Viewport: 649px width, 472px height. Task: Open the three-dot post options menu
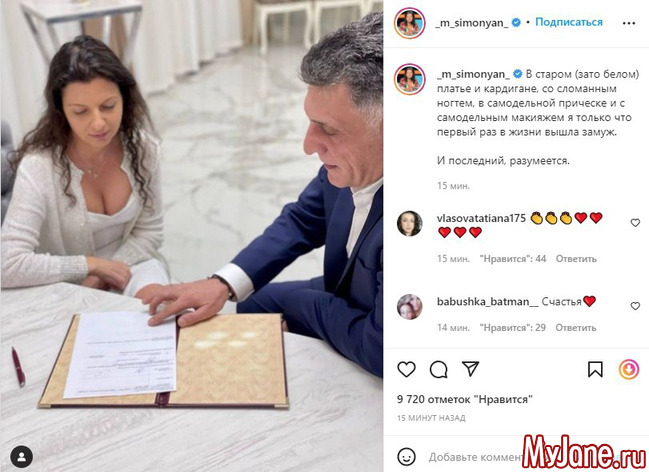[x=629, y=23]
